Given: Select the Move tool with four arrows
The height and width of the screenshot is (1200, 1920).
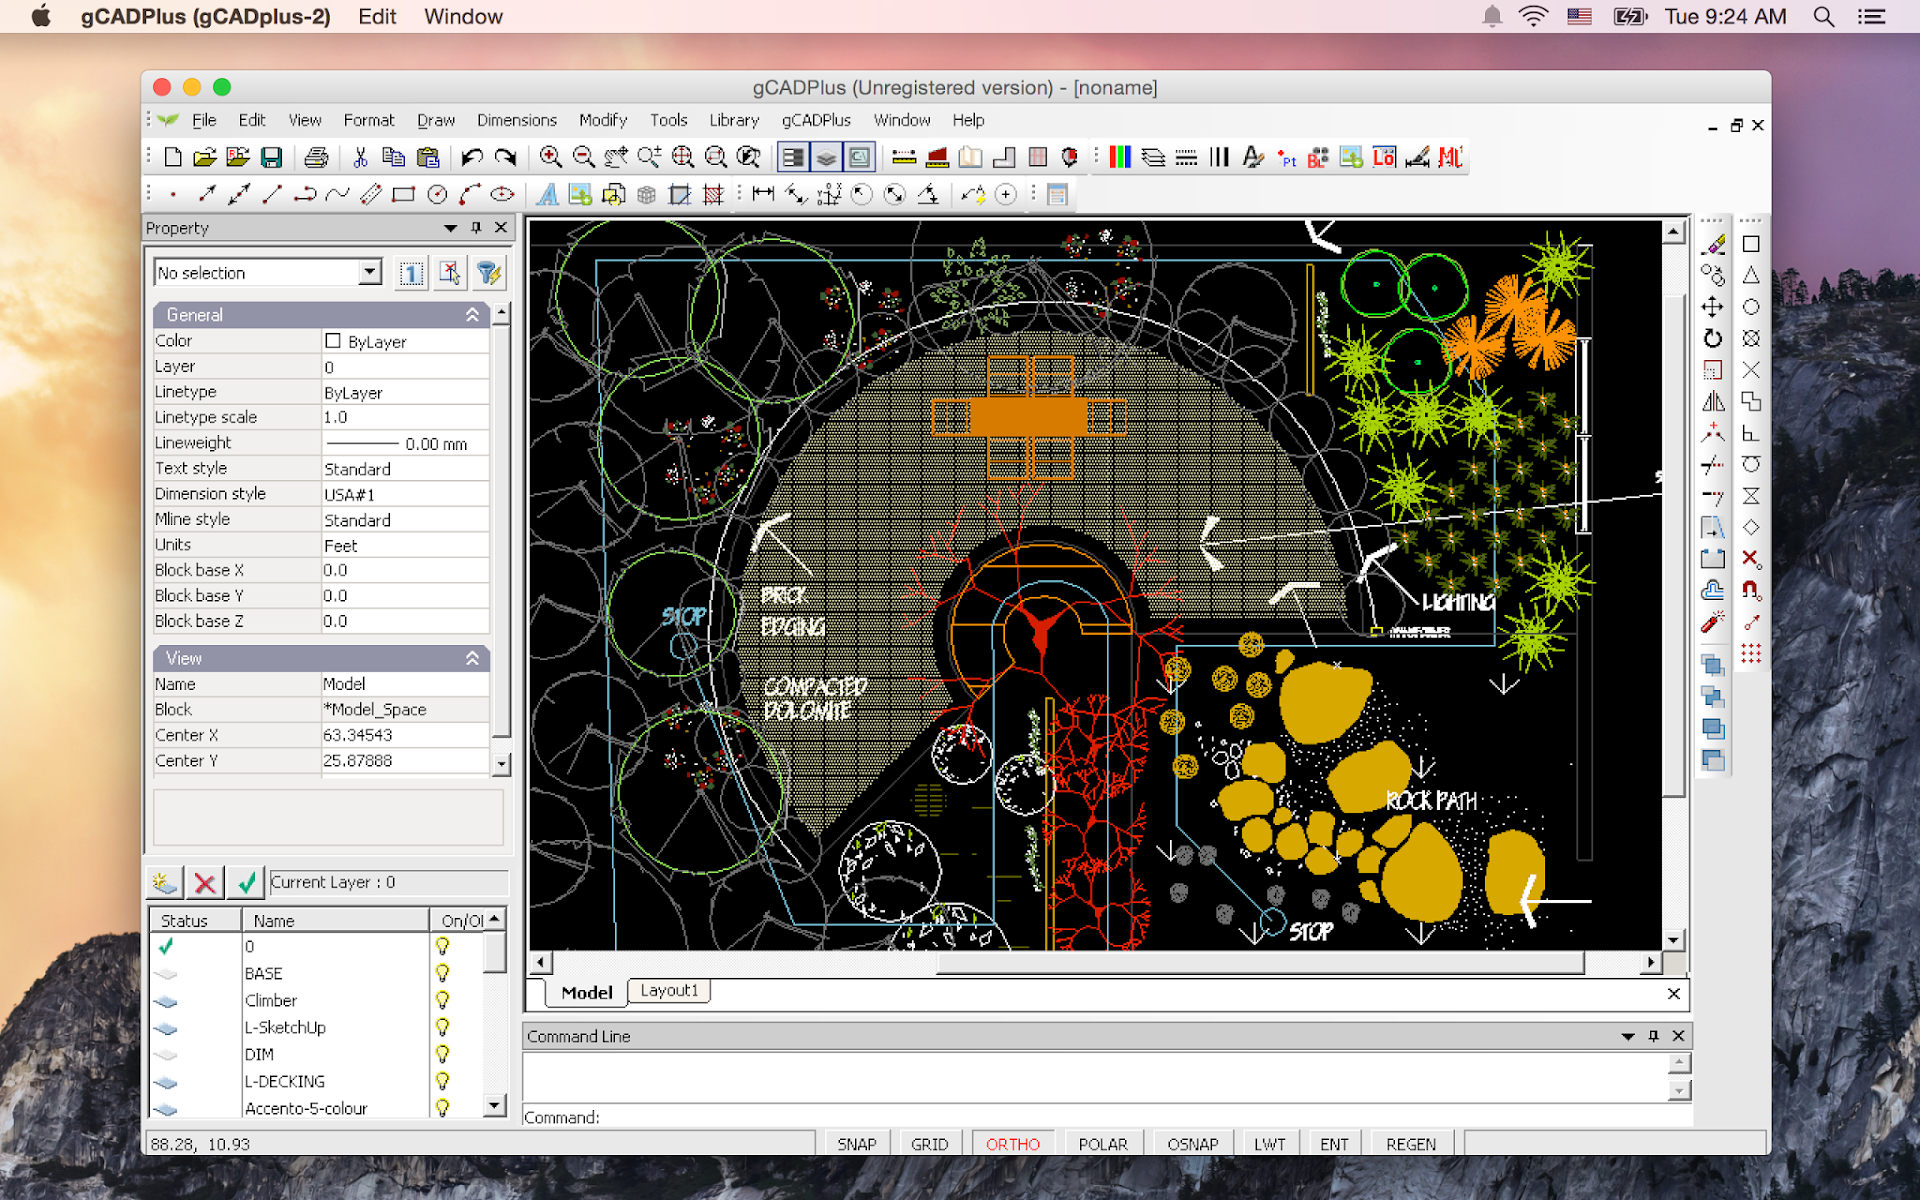Looking at the screenshot, I should [x=1713, y=307].
